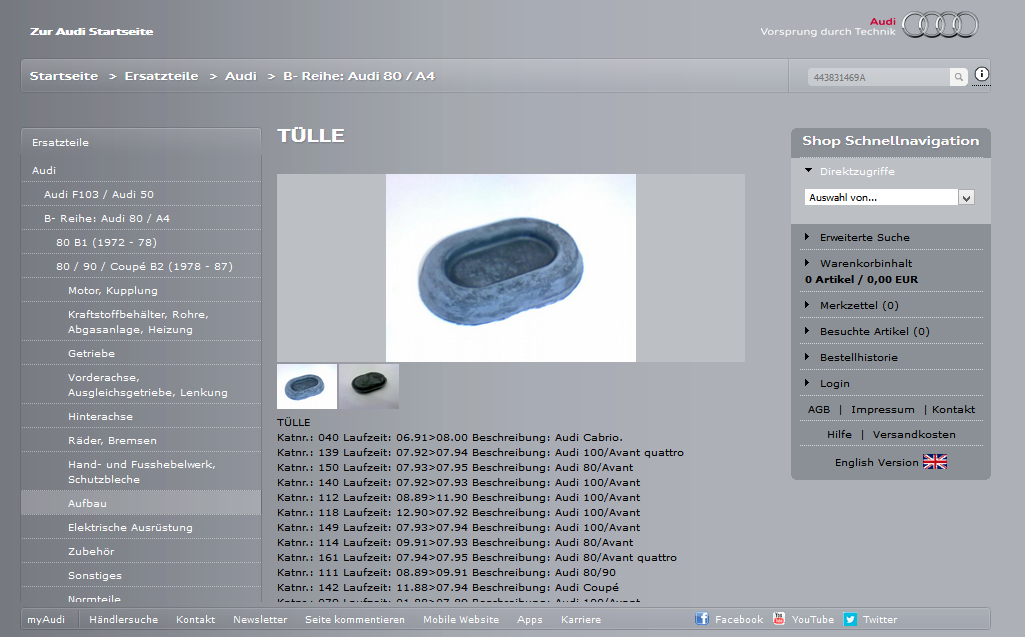
Task: Open the Facebook icon in footer
Action: (x=702, y=619)
